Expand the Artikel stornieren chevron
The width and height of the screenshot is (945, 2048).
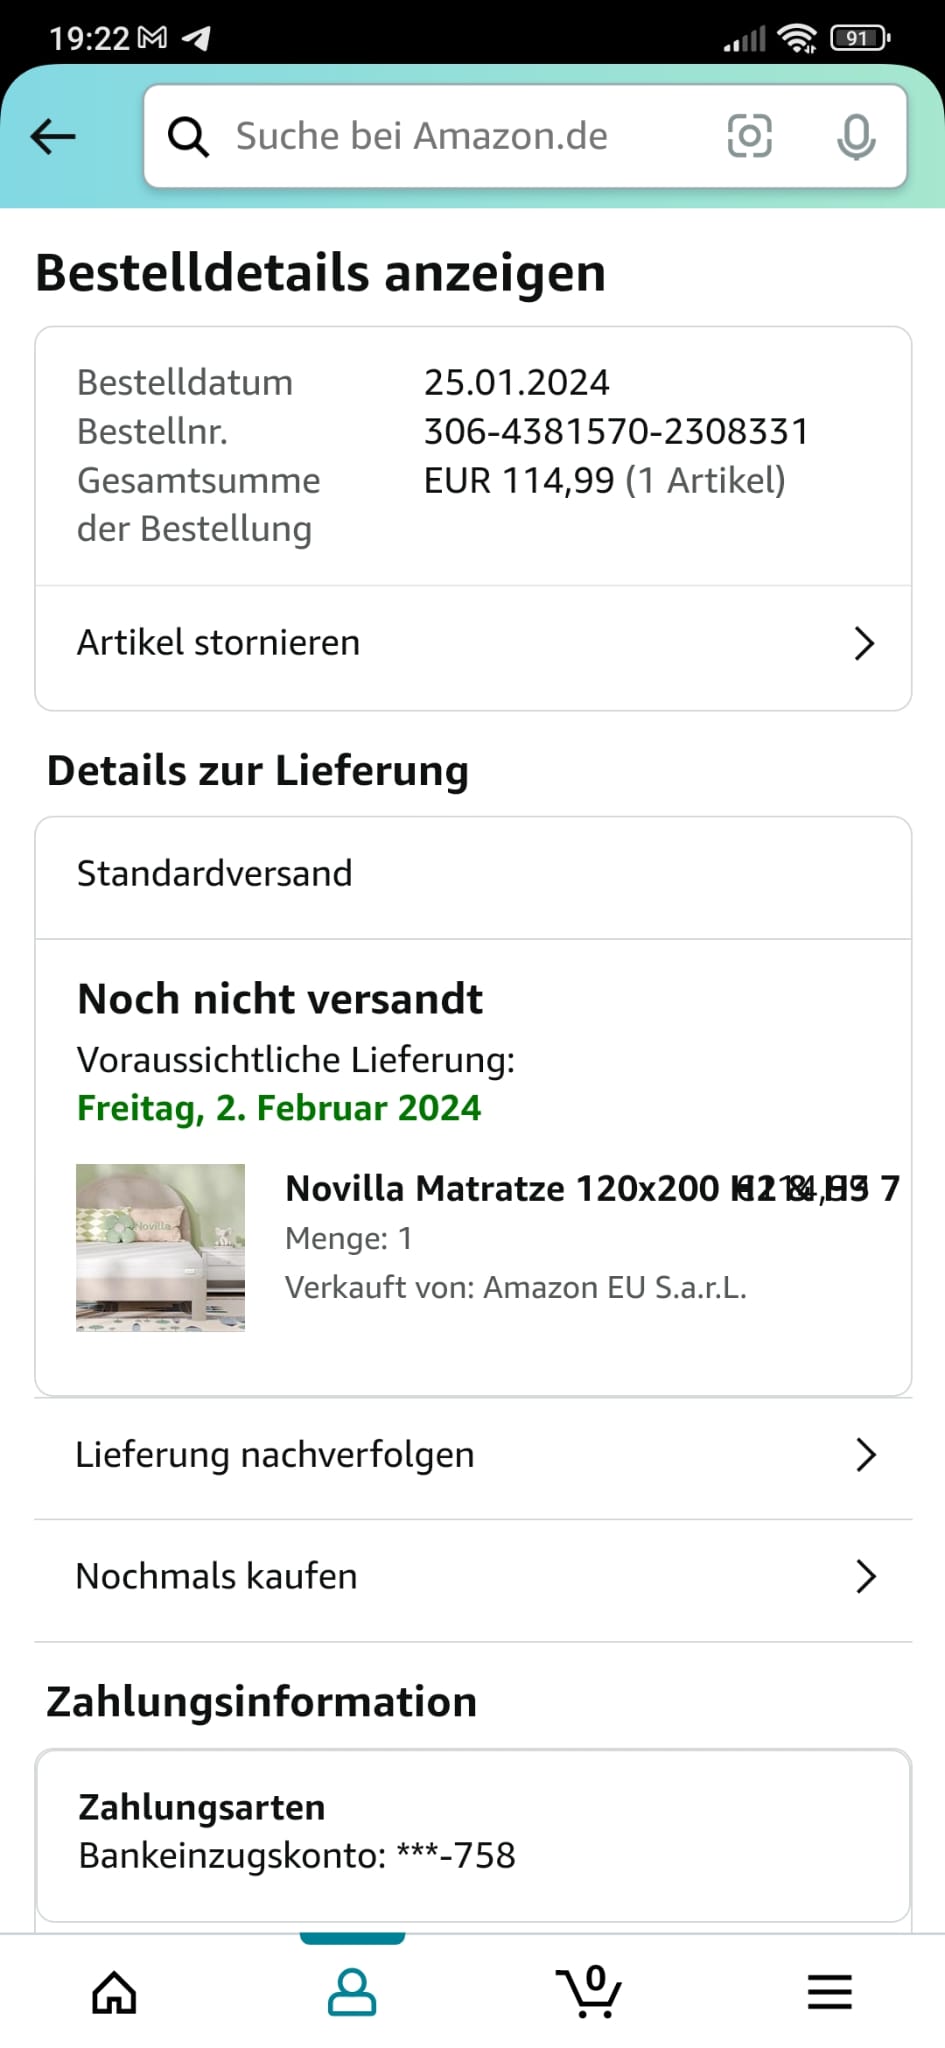[x=864, y=643]
